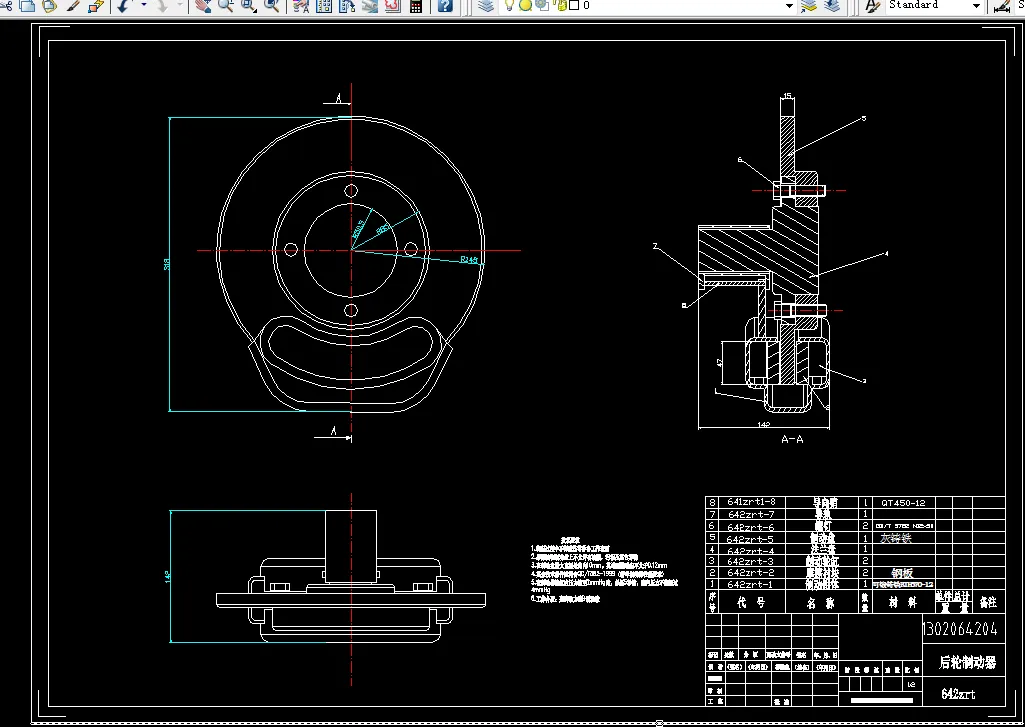Click the Zoom Window tool
1025x727 pixels.
pos(247,6)
